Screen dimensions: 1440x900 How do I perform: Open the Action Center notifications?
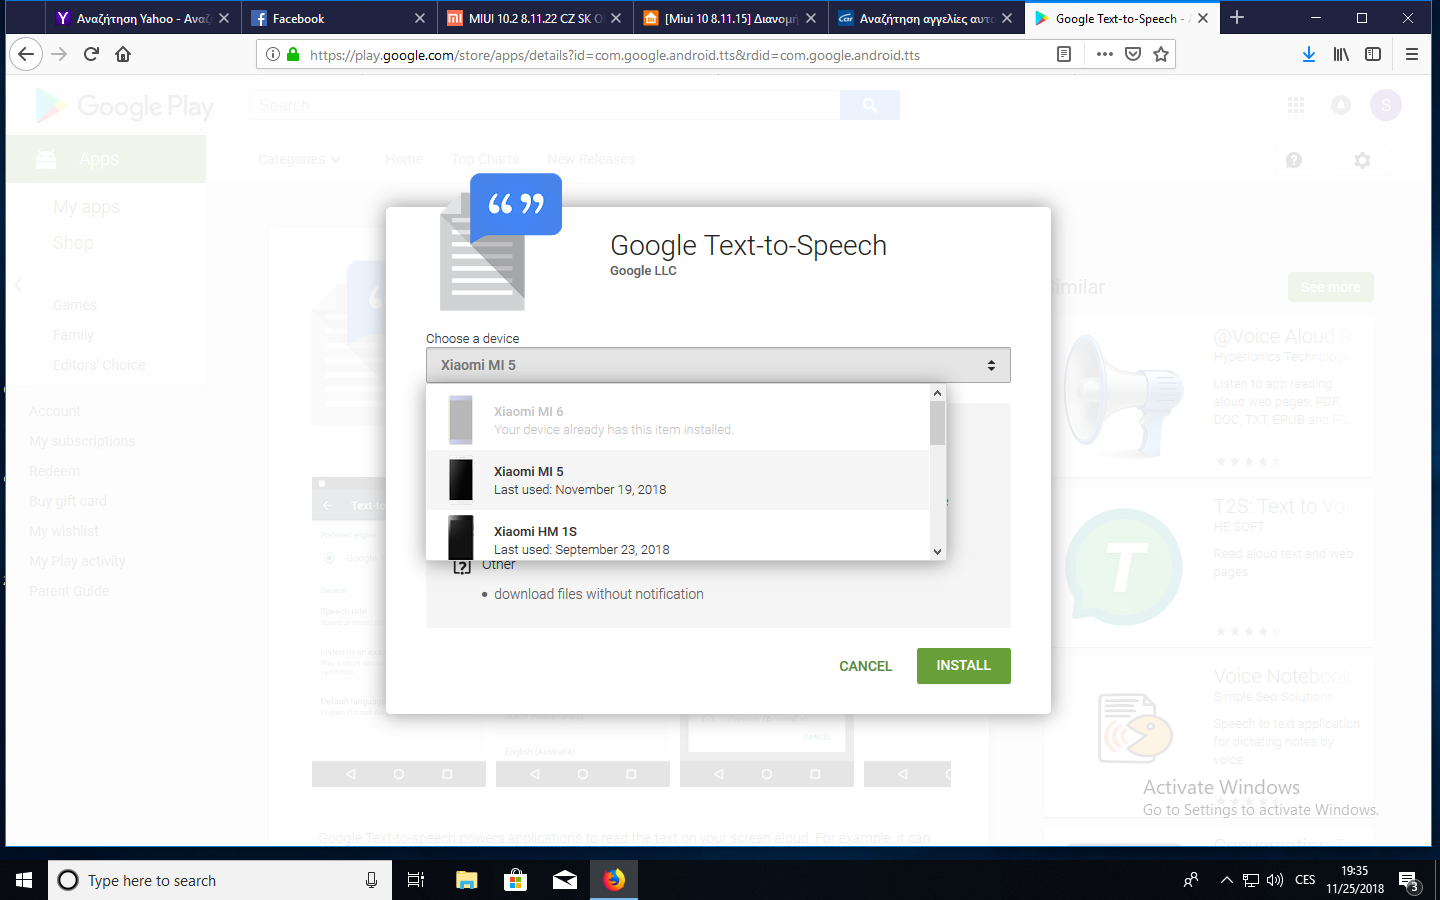click(1410, 881)
